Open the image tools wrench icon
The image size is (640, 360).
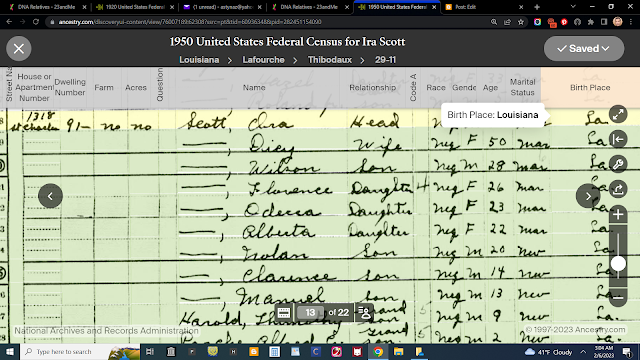(x=618, y=164)
